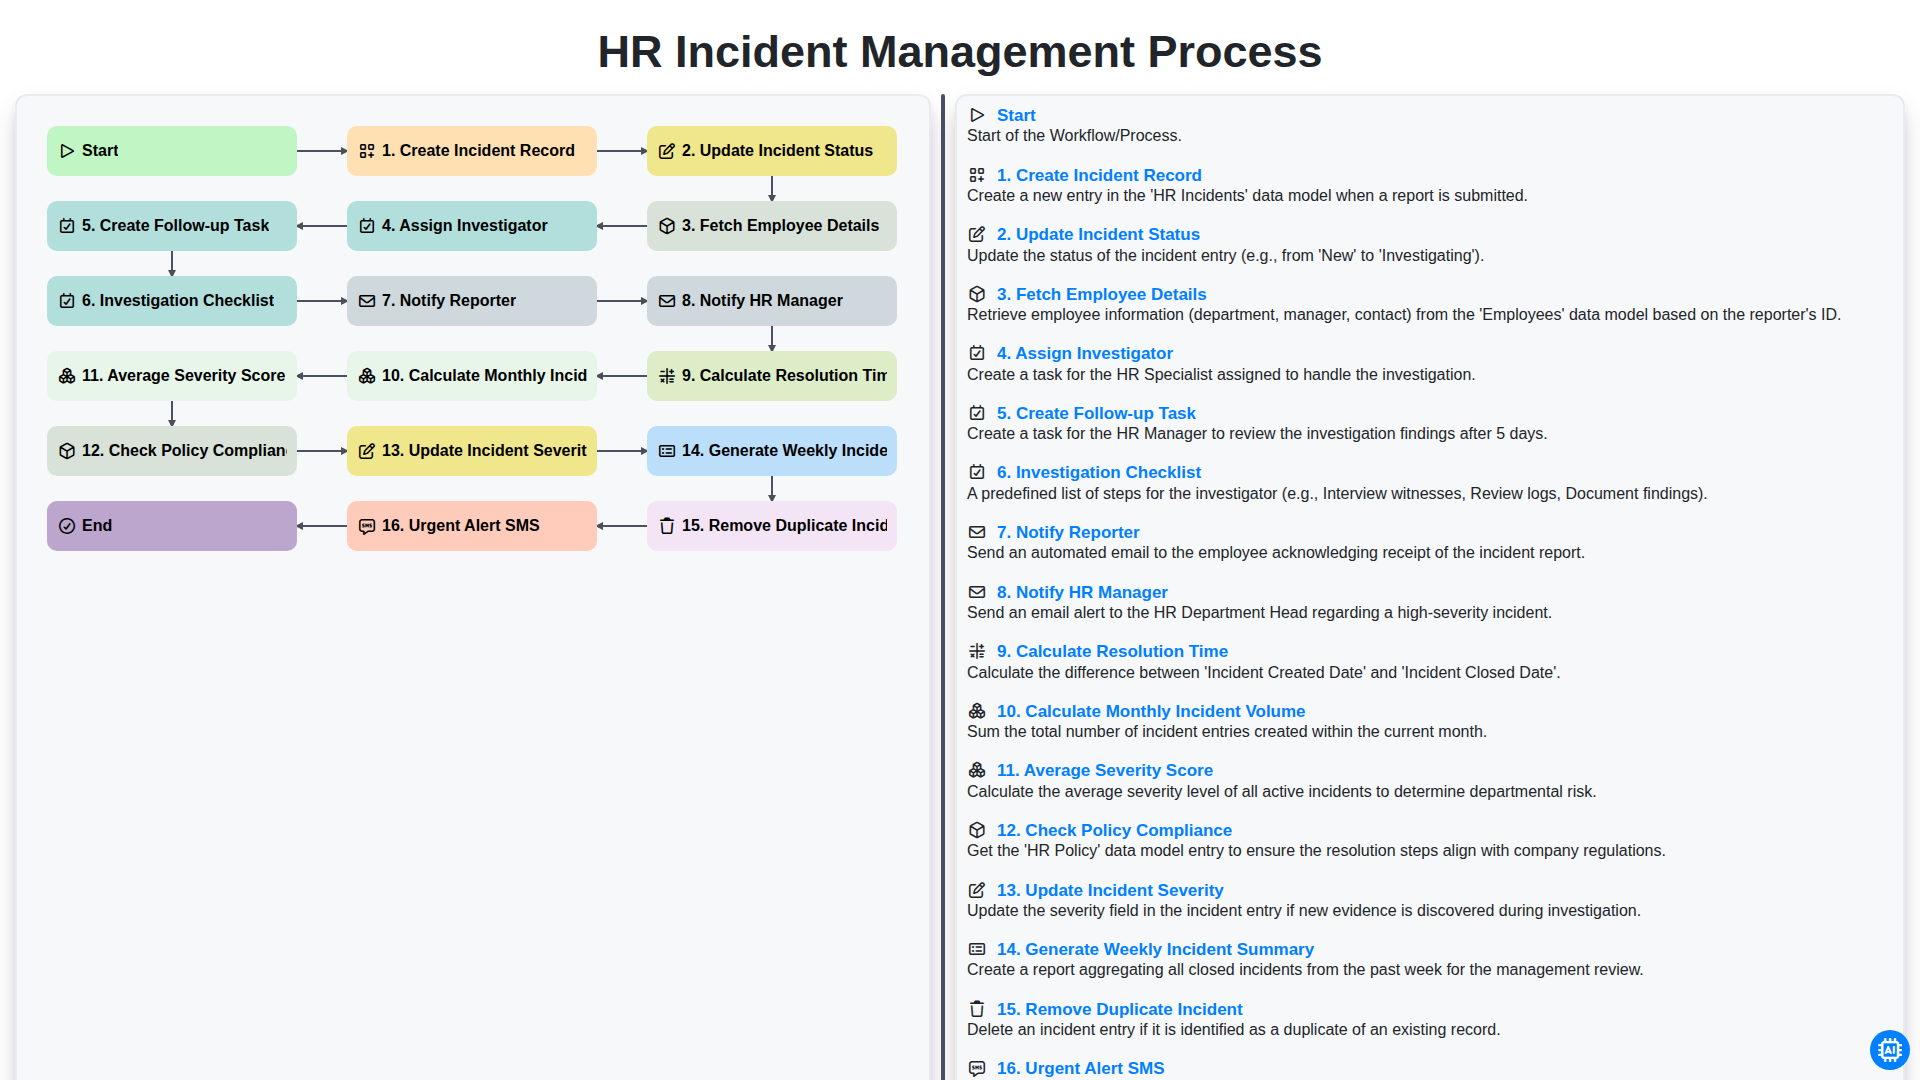Click the cubes icon in Average Severity Score node
This screenshot has height=1080, width=1920.
point(67,376)
